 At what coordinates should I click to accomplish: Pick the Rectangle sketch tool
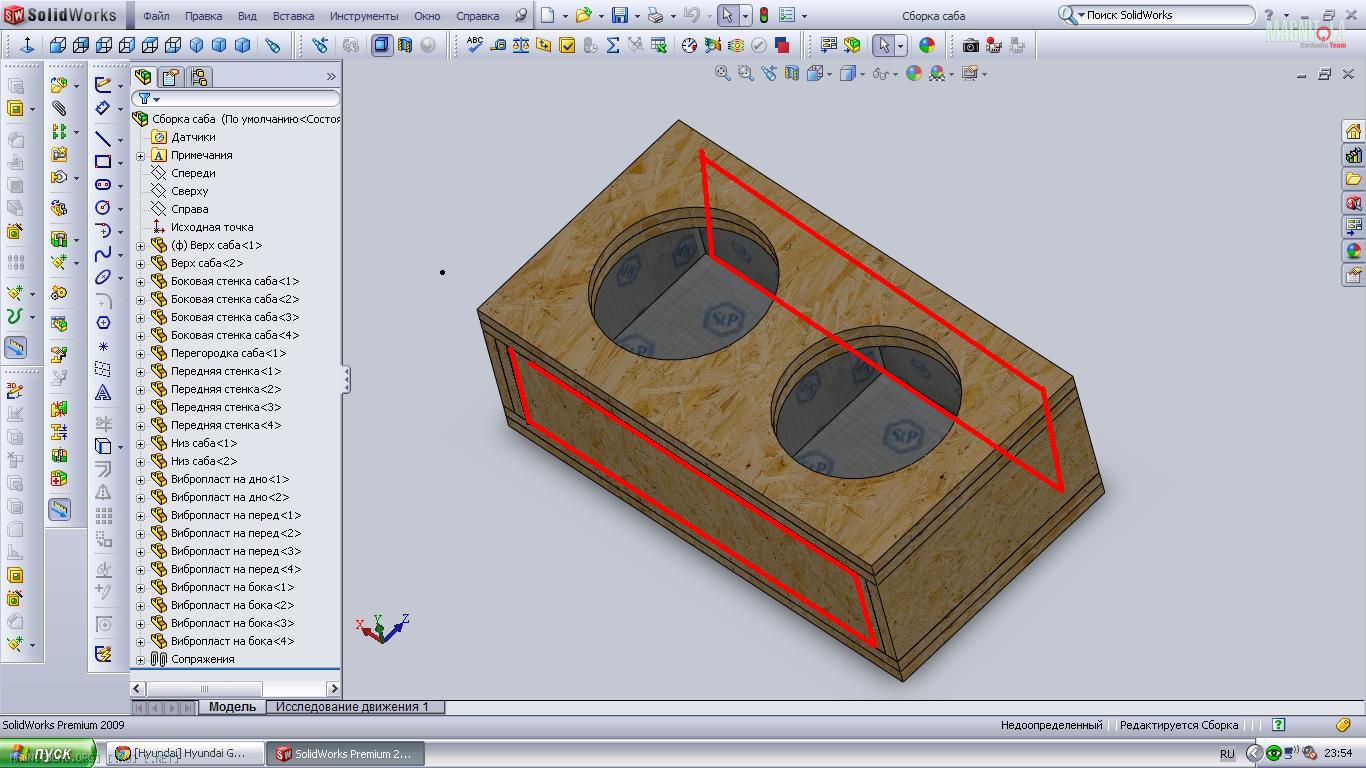[103, 162]
